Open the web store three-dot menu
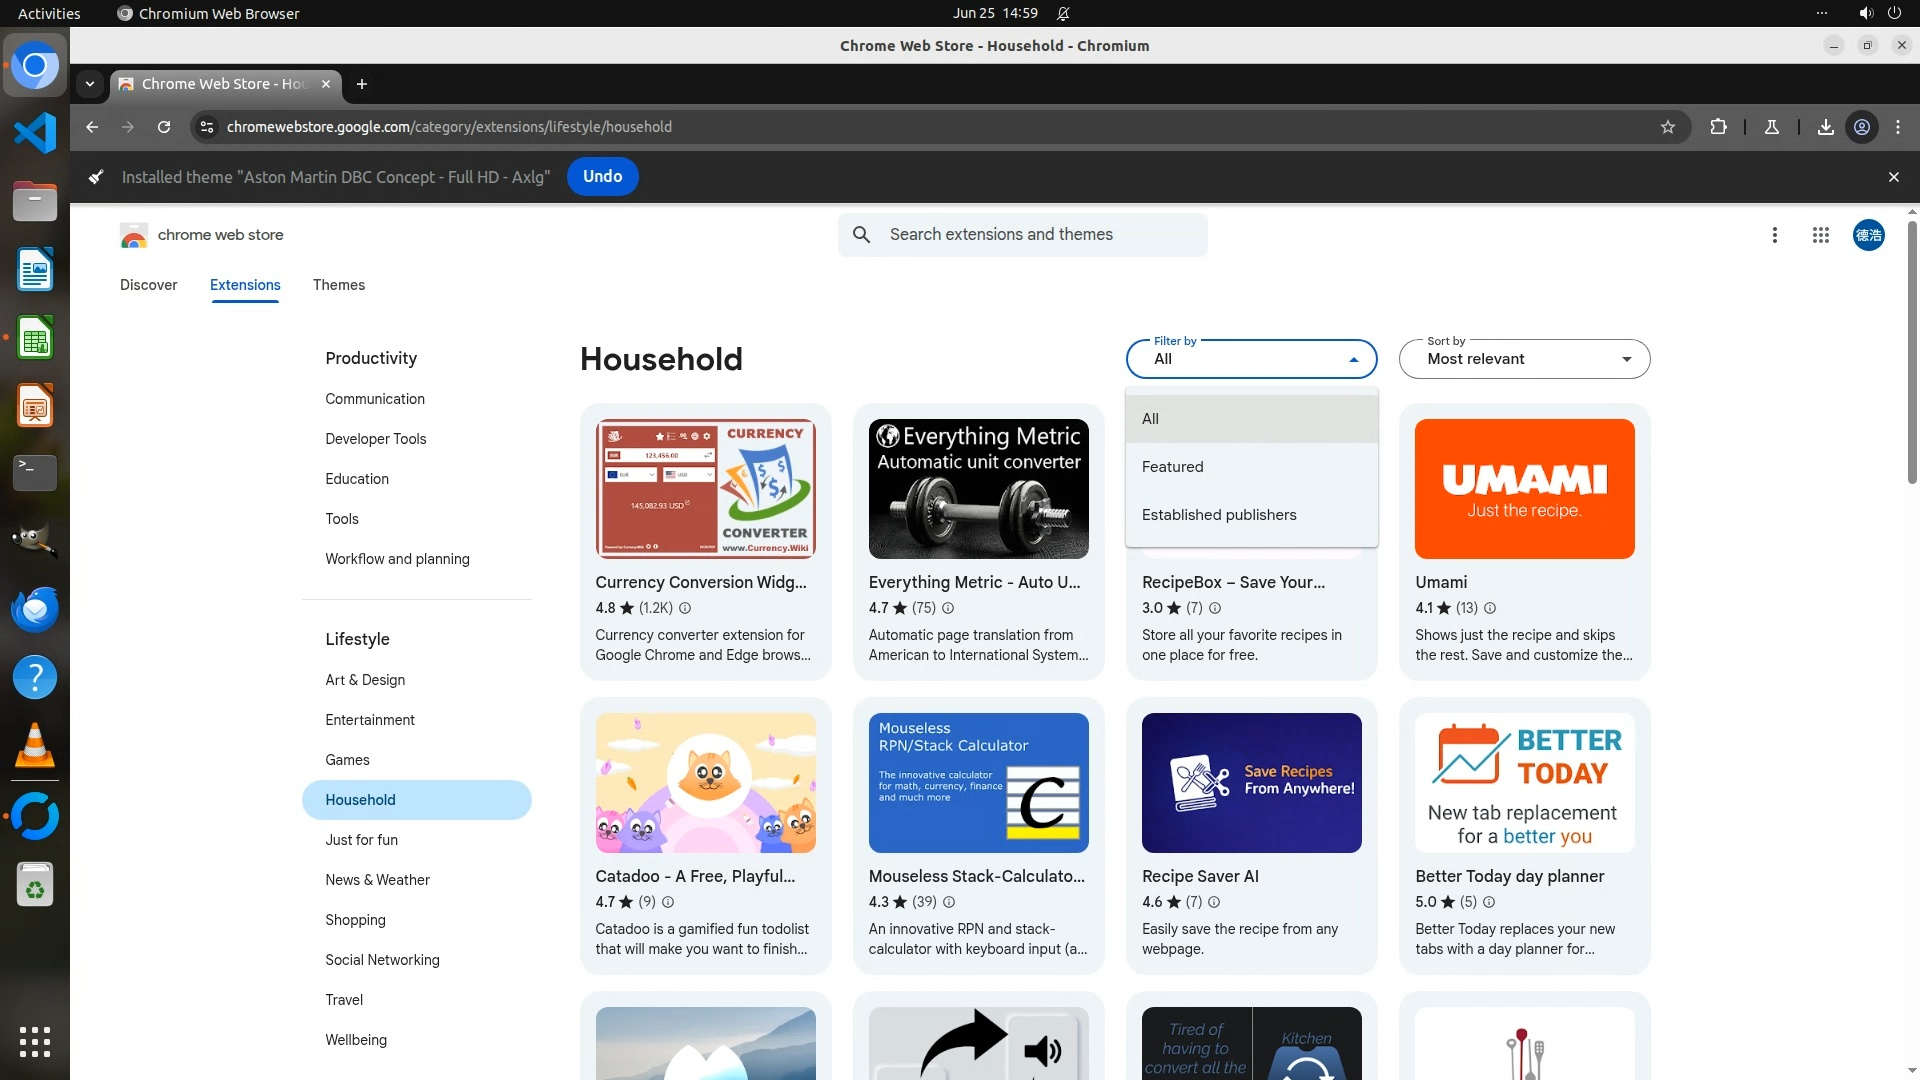This screenshot has height=1080, width=1920. point(1774,235)
